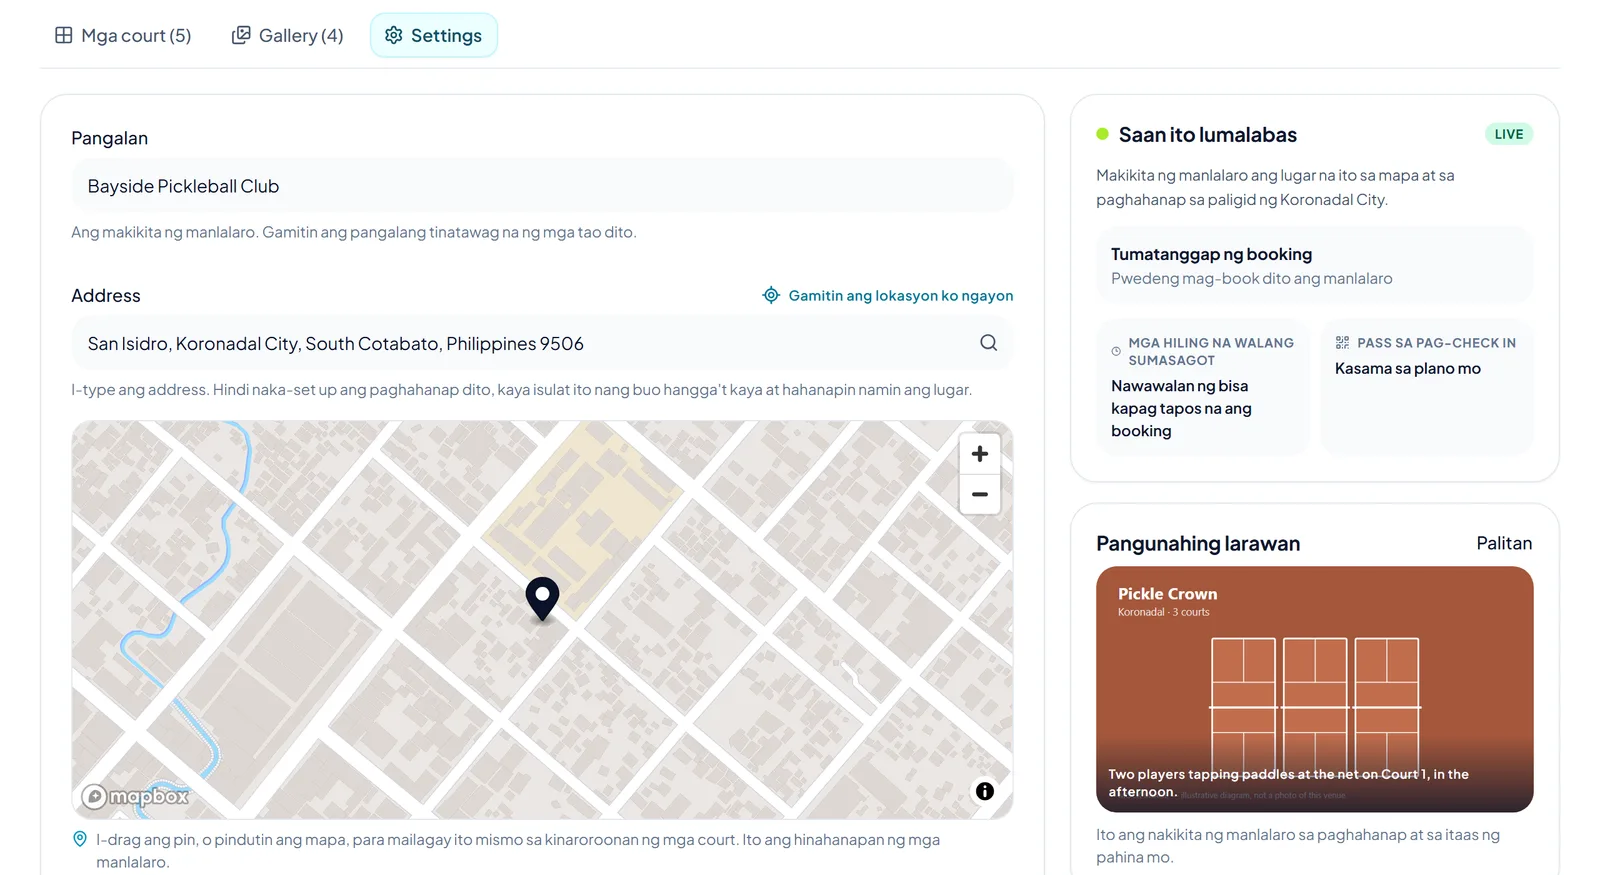Open the Pickle Crown main photo thumbnail
The image size is (1600, 875).
pos(1315,690)
